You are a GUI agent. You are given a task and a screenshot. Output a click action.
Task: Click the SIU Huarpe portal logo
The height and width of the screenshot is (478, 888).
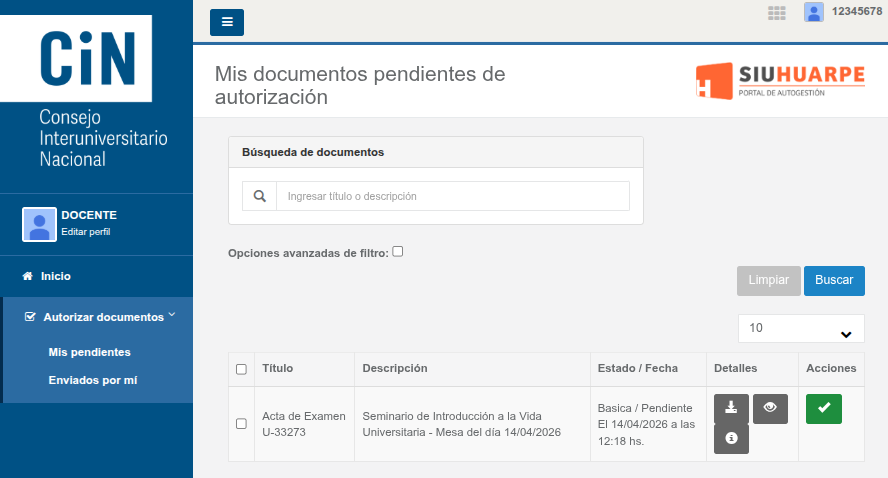(780, 81)
